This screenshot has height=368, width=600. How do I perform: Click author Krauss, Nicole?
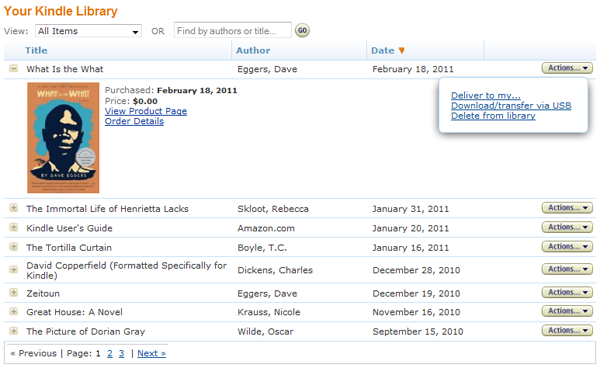click(269, 312)
